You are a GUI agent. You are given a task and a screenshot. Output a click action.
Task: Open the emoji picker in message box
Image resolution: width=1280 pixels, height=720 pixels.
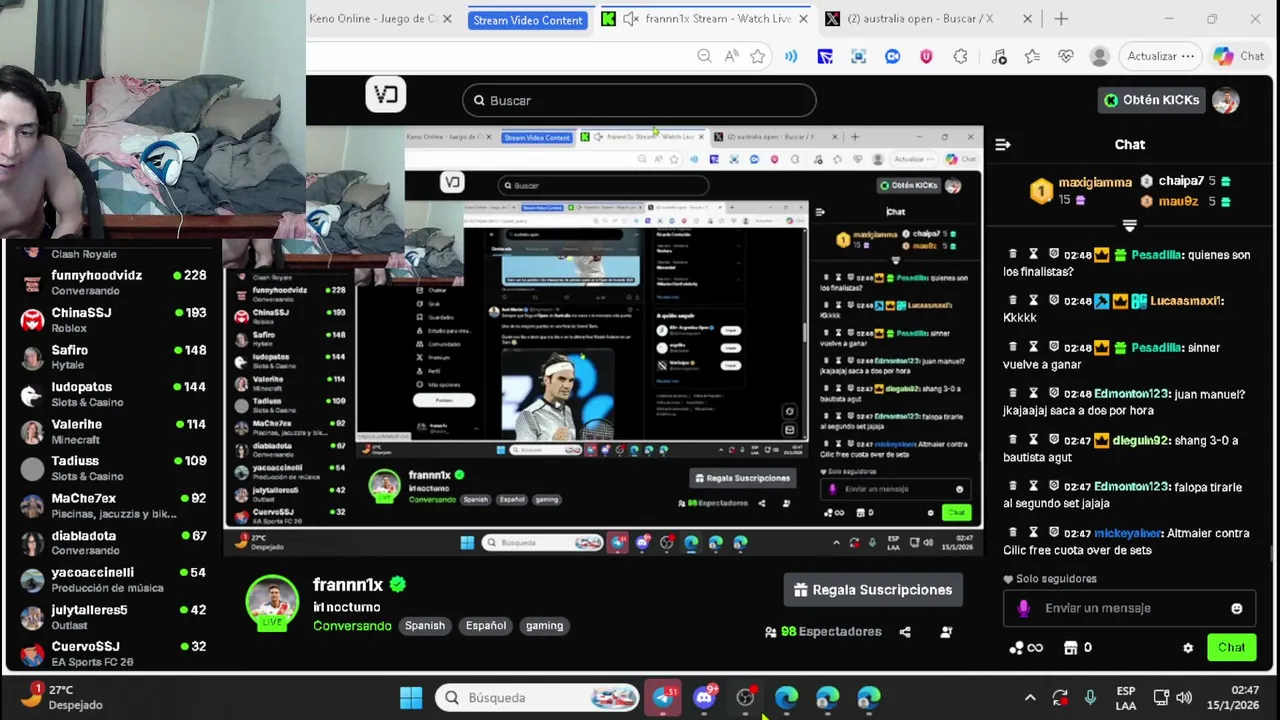1237,608
